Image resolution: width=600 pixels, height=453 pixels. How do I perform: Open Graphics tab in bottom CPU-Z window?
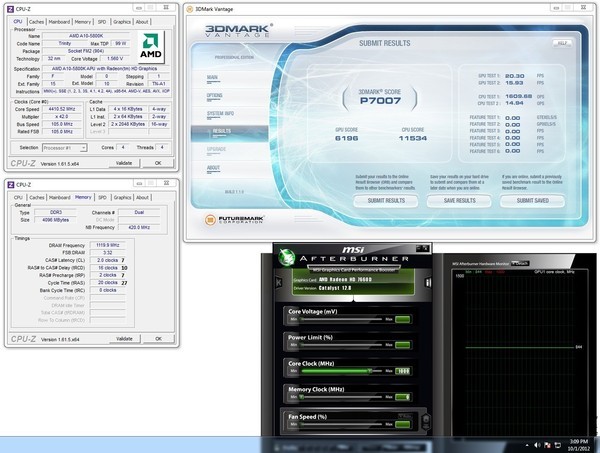(x=122, y=197)
